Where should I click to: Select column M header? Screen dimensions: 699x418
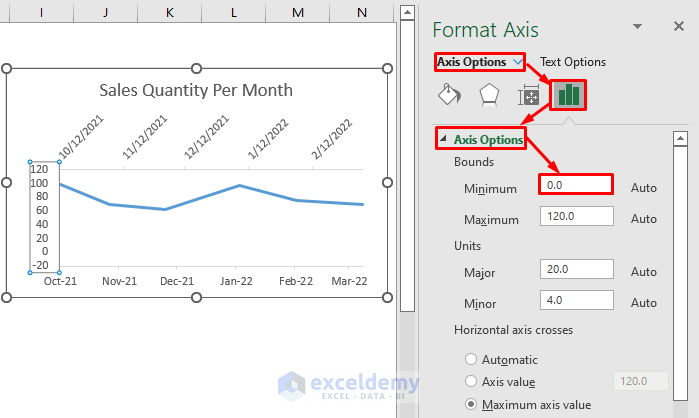coord(298,12)
